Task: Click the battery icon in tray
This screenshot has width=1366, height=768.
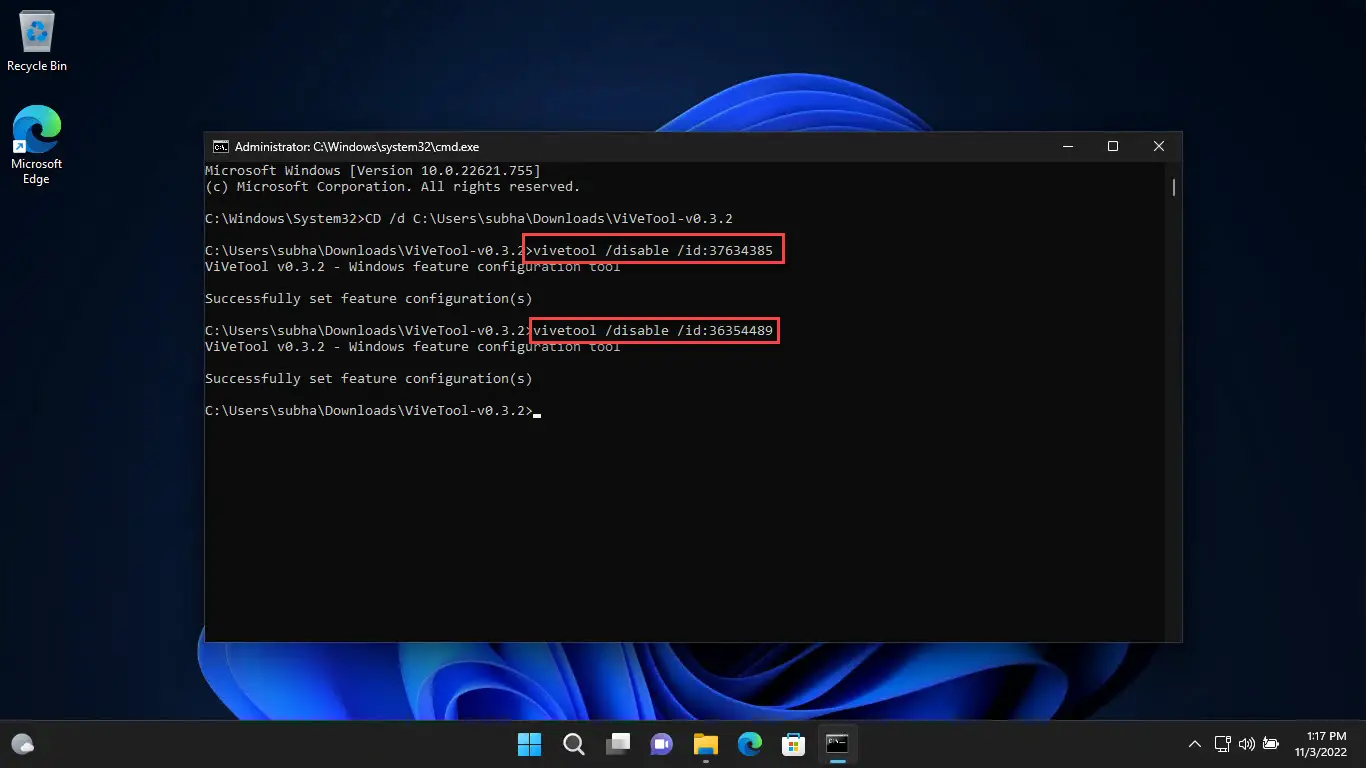Action: point(1271,744)
